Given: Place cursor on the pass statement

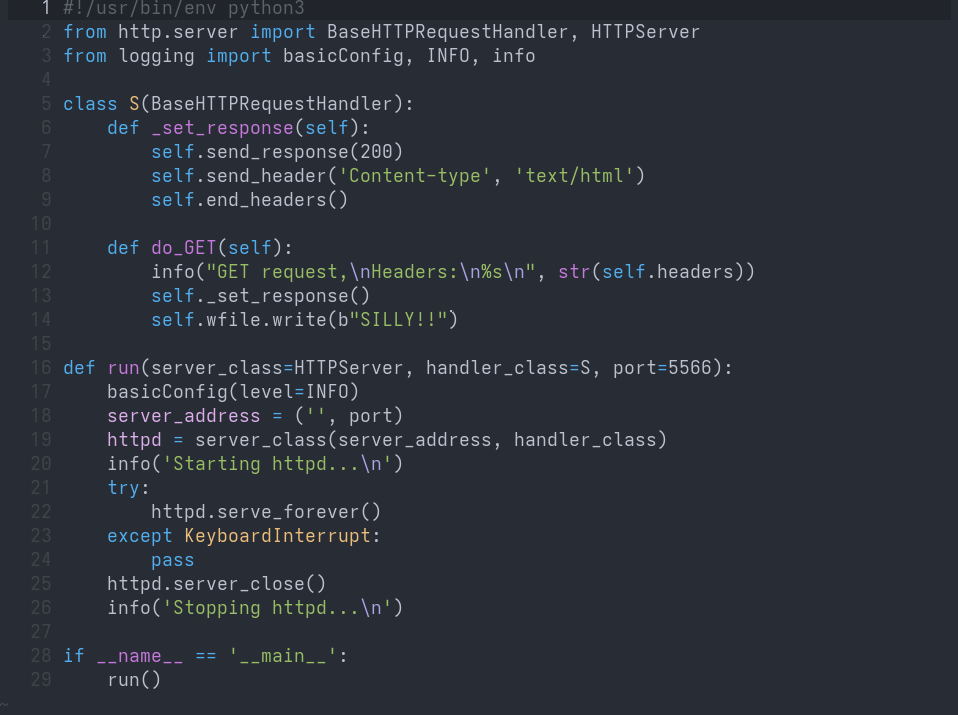Looking at the screenshot, I should (x=172, y=559).
